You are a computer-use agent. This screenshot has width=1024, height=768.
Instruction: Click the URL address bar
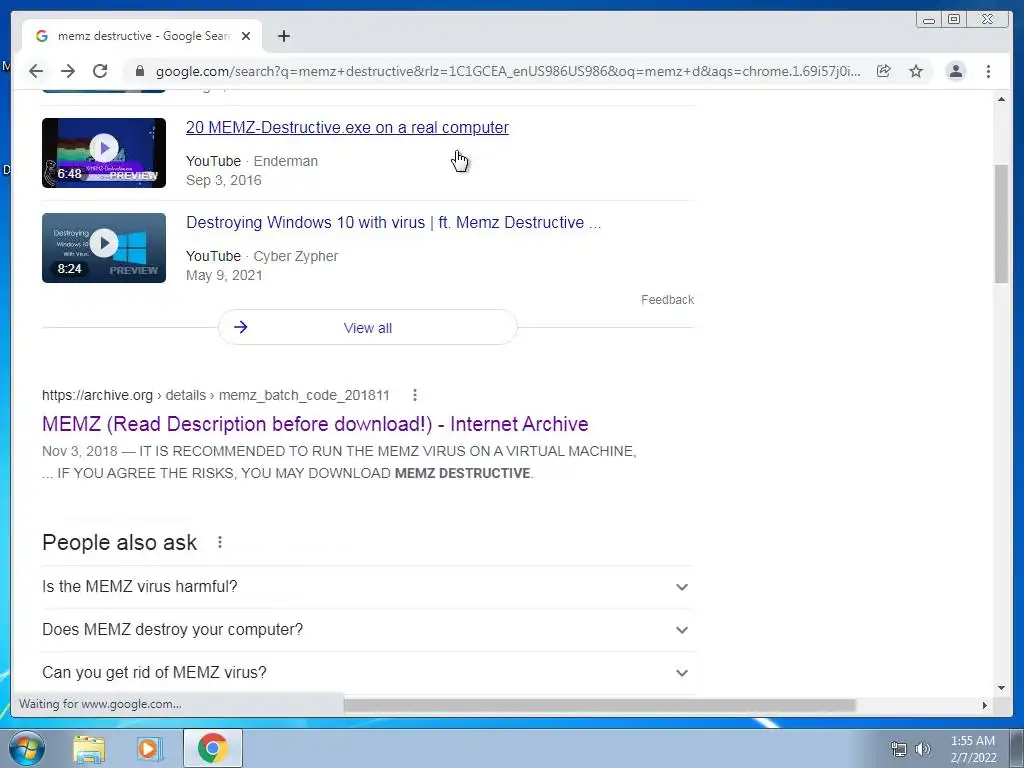[507, 71]
